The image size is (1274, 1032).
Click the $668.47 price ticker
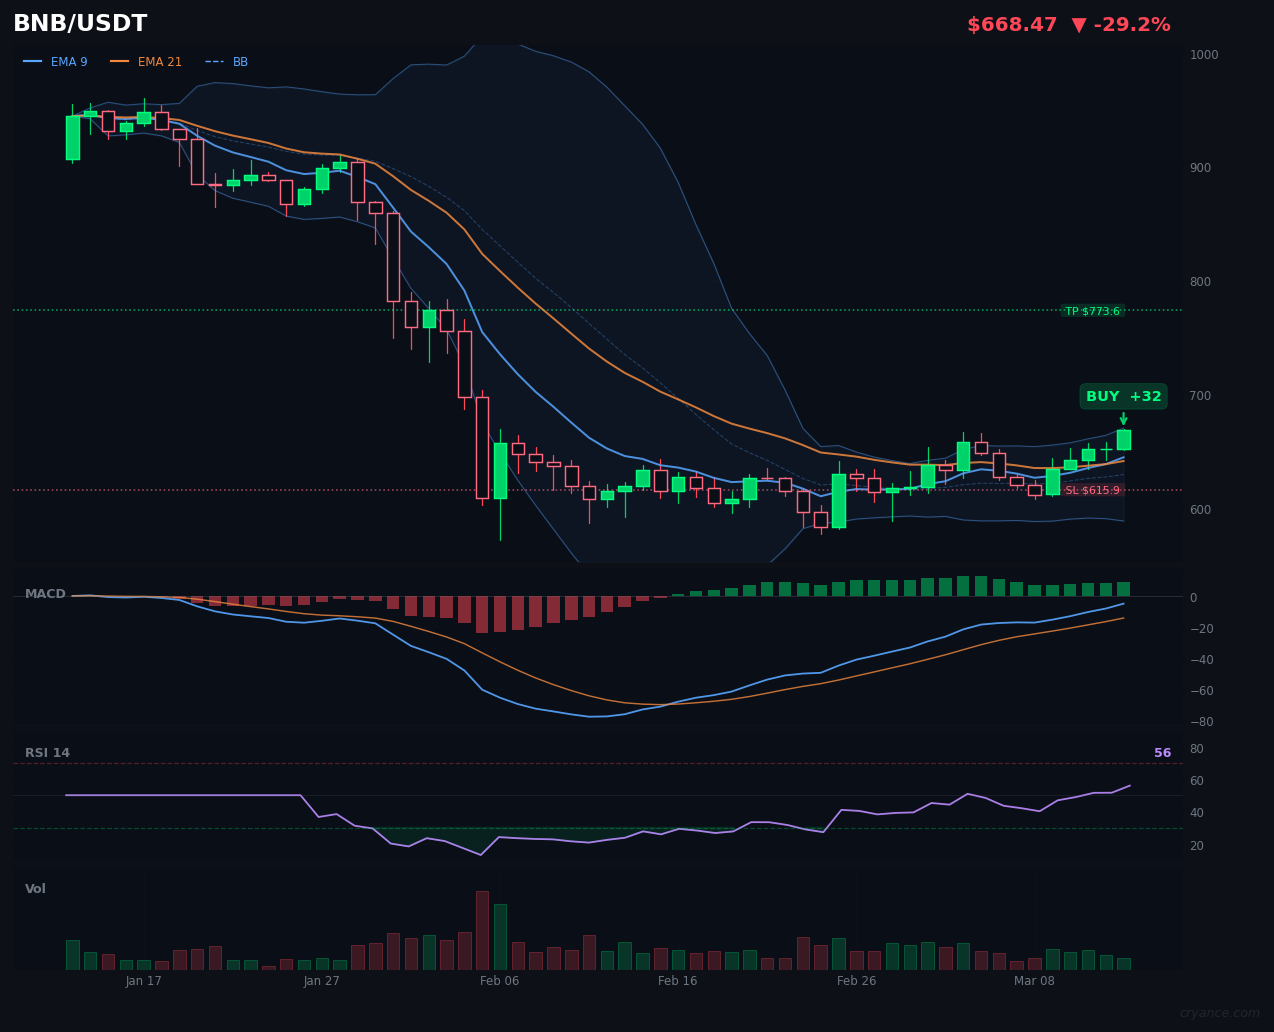point(1012,24)
